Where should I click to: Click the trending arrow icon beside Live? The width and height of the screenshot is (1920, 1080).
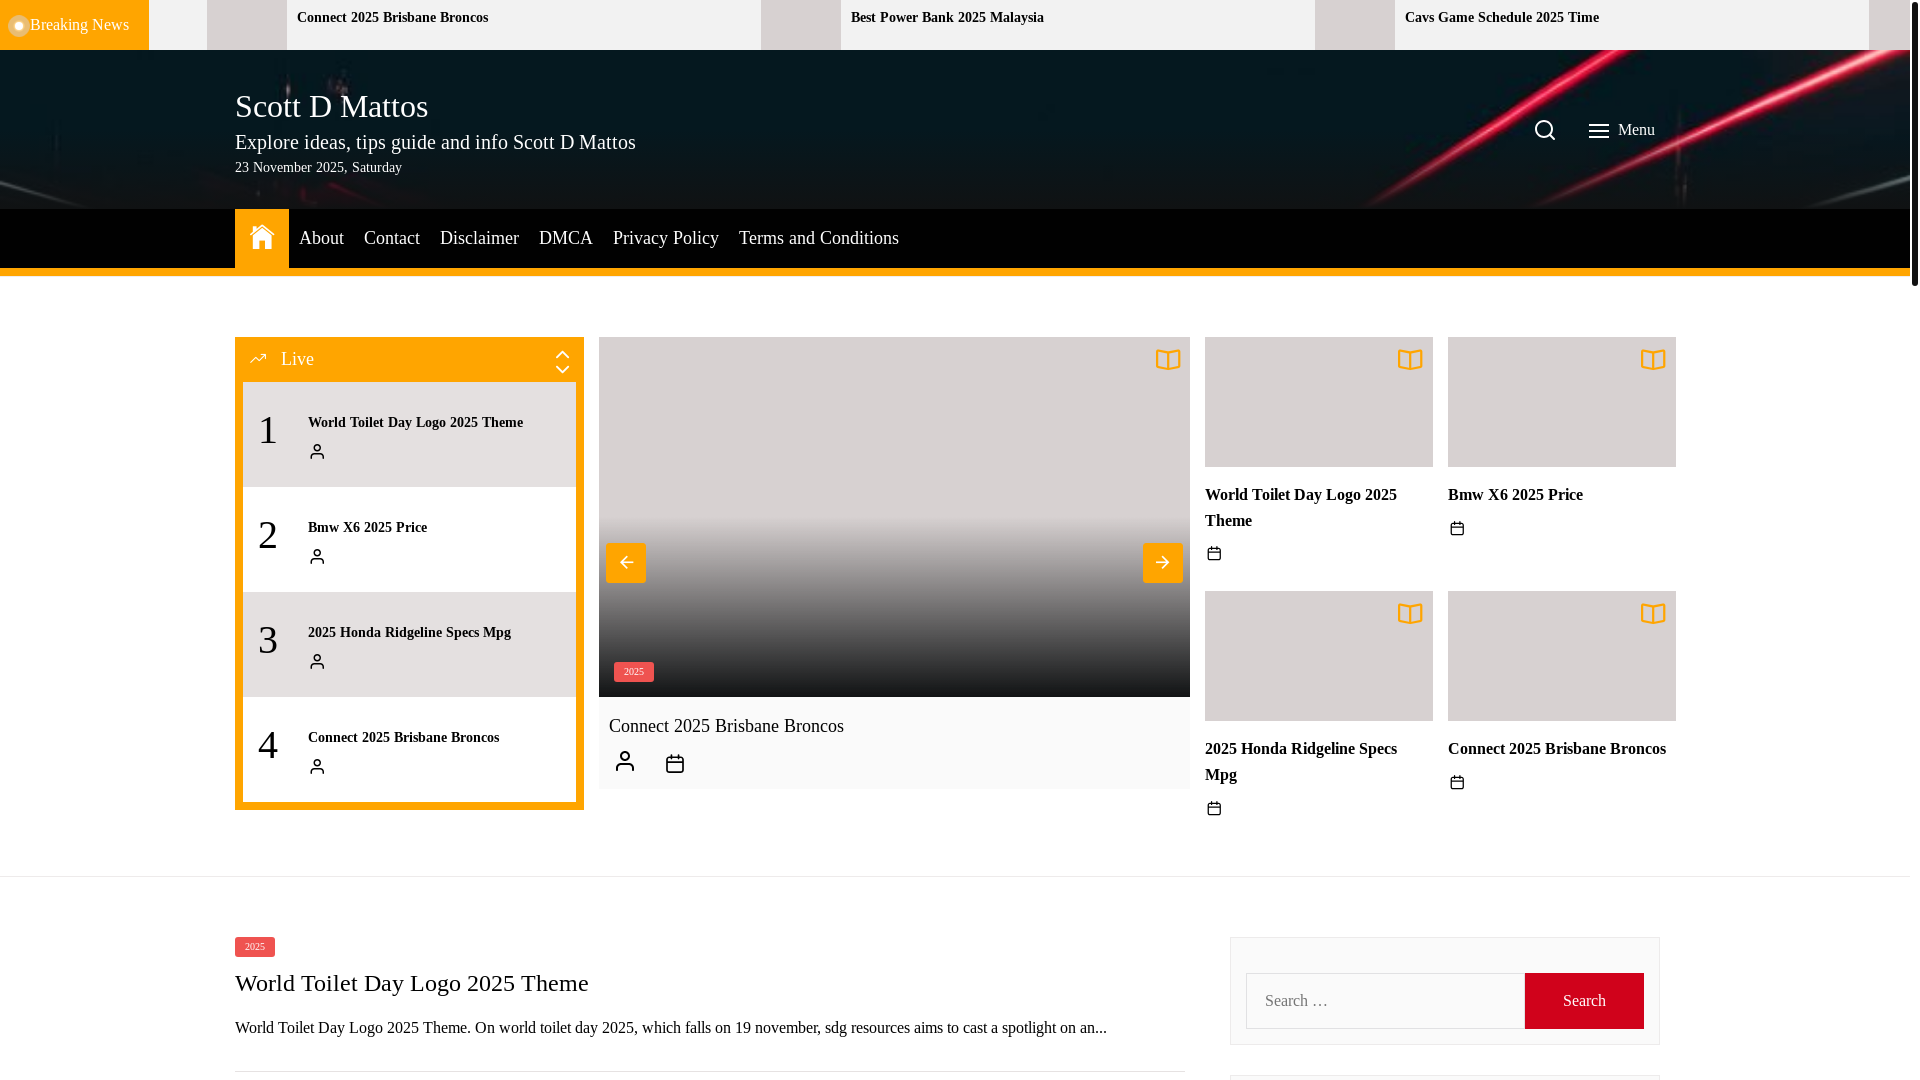coord(258,358)
